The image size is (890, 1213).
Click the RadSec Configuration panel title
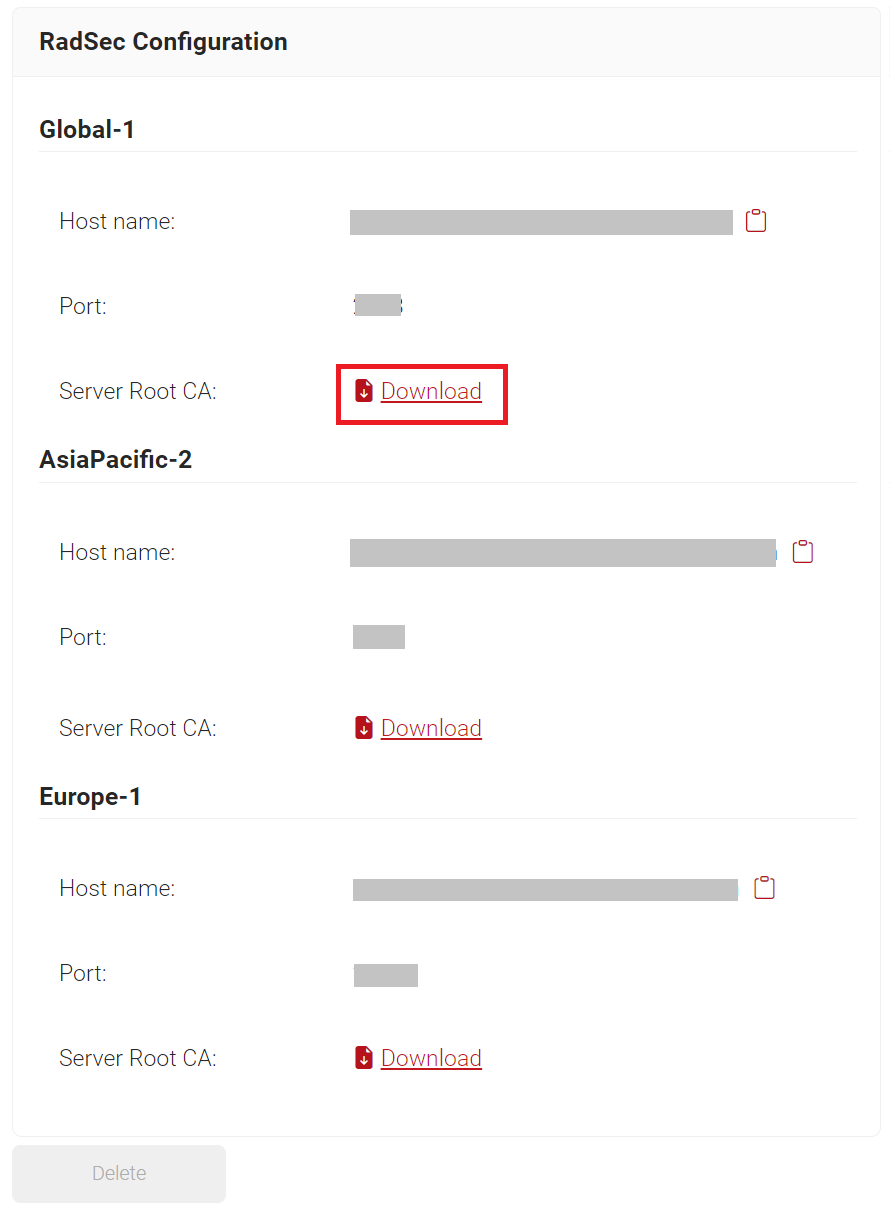point(163,42)
